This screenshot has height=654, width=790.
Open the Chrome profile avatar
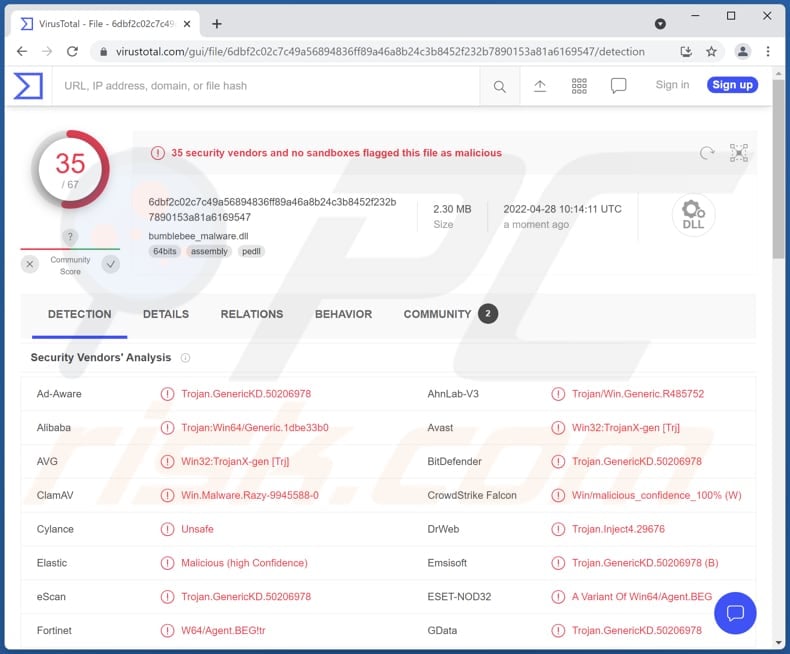[743, 51]
